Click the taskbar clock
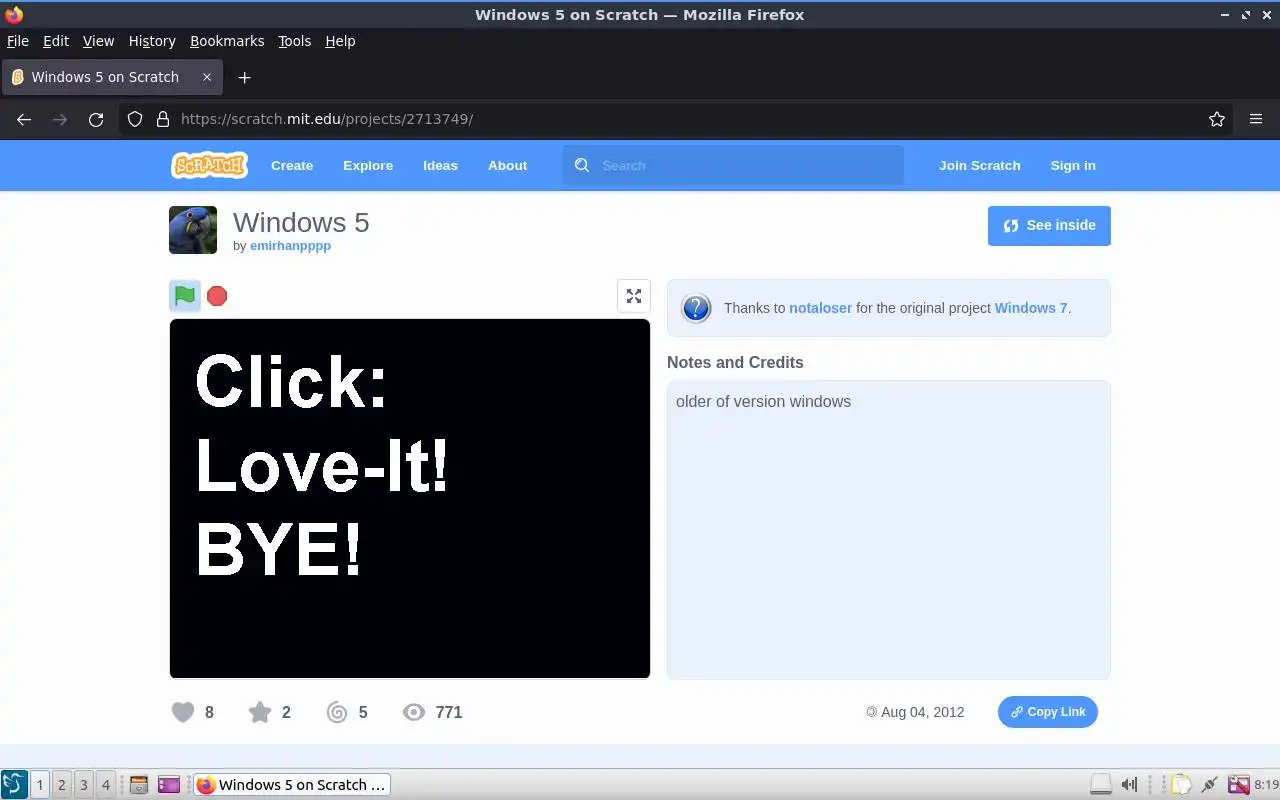This screenshot has width=1280, height=800. (x=1266, y=785)
